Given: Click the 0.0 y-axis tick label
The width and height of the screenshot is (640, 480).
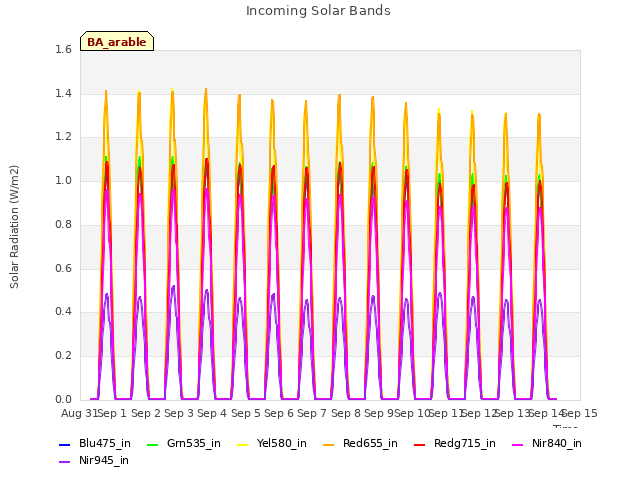Looking at the screenshot, I should [63, 399].
